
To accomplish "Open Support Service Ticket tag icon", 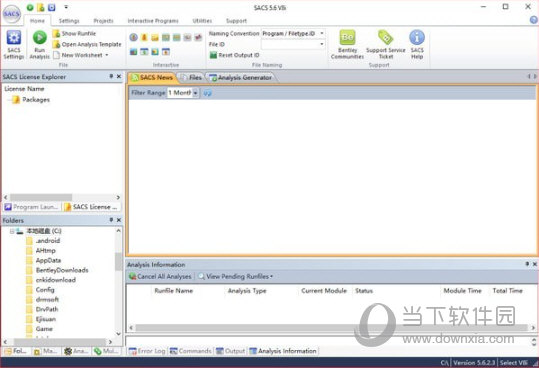I will tap(385, 37).
